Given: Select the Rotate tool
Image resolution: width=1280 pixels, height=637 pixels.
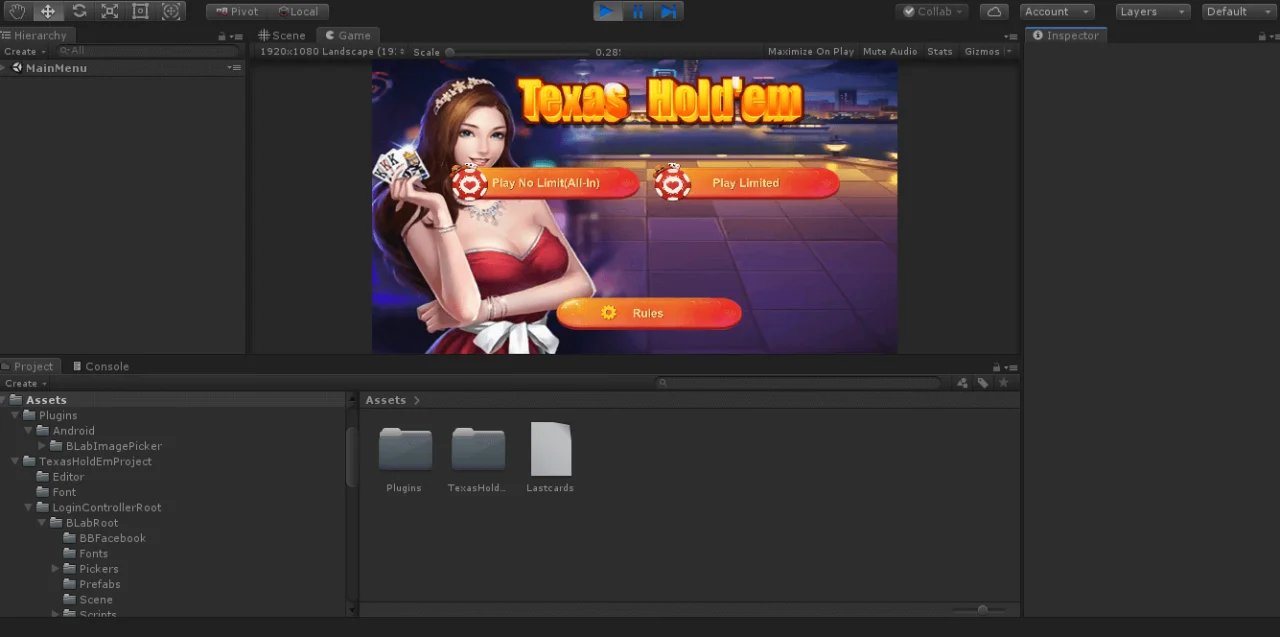Looking at the screenshot, I should [79, 11].
